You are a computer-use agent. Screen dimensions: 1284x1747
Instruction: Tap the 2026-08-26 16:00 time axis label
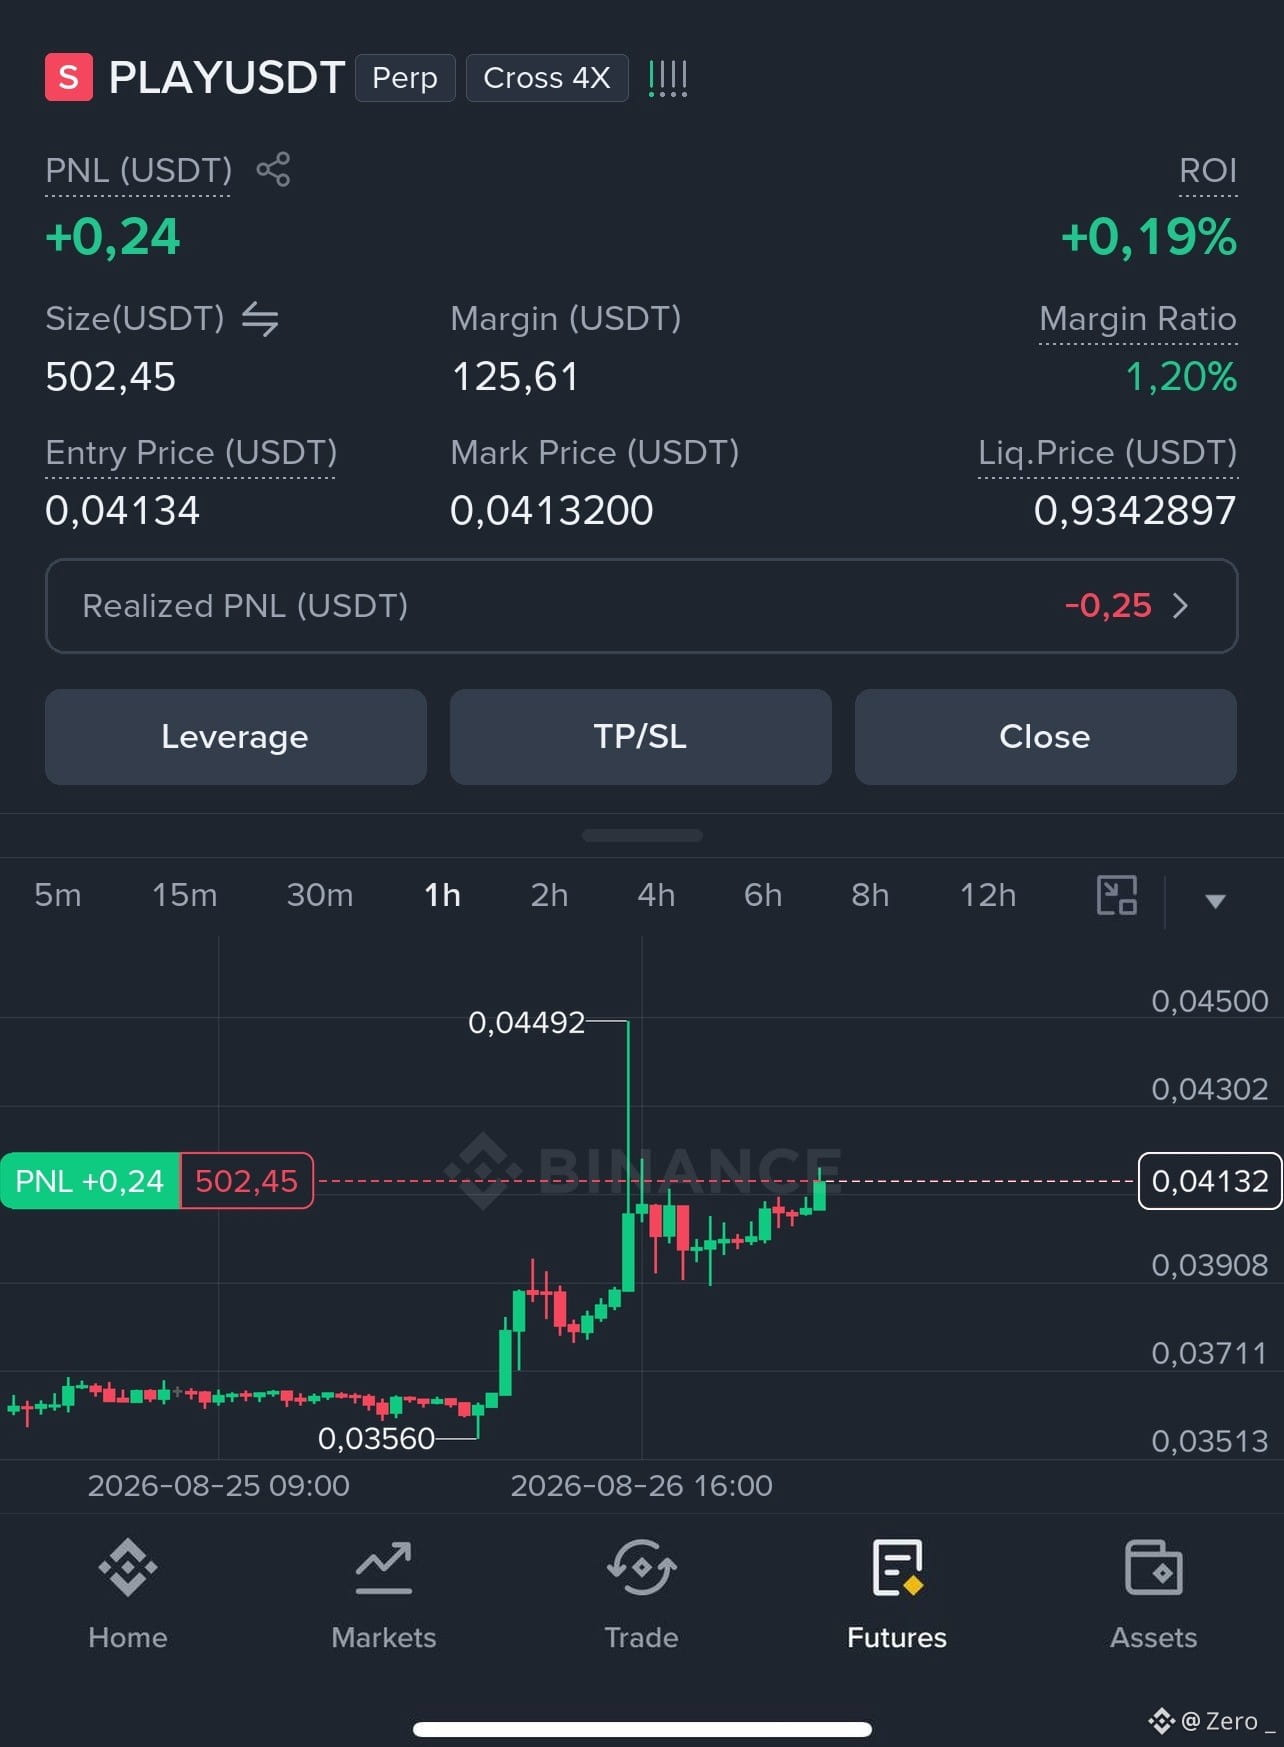point(641,1485)
